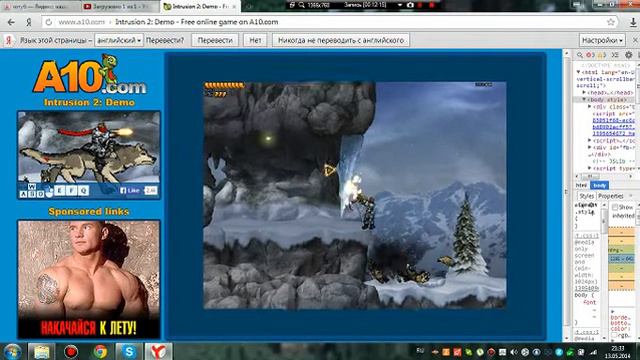This screenshot has height=360, width=640.
Task: Open the Properties tab in DevTools
Action: (611, 196)
